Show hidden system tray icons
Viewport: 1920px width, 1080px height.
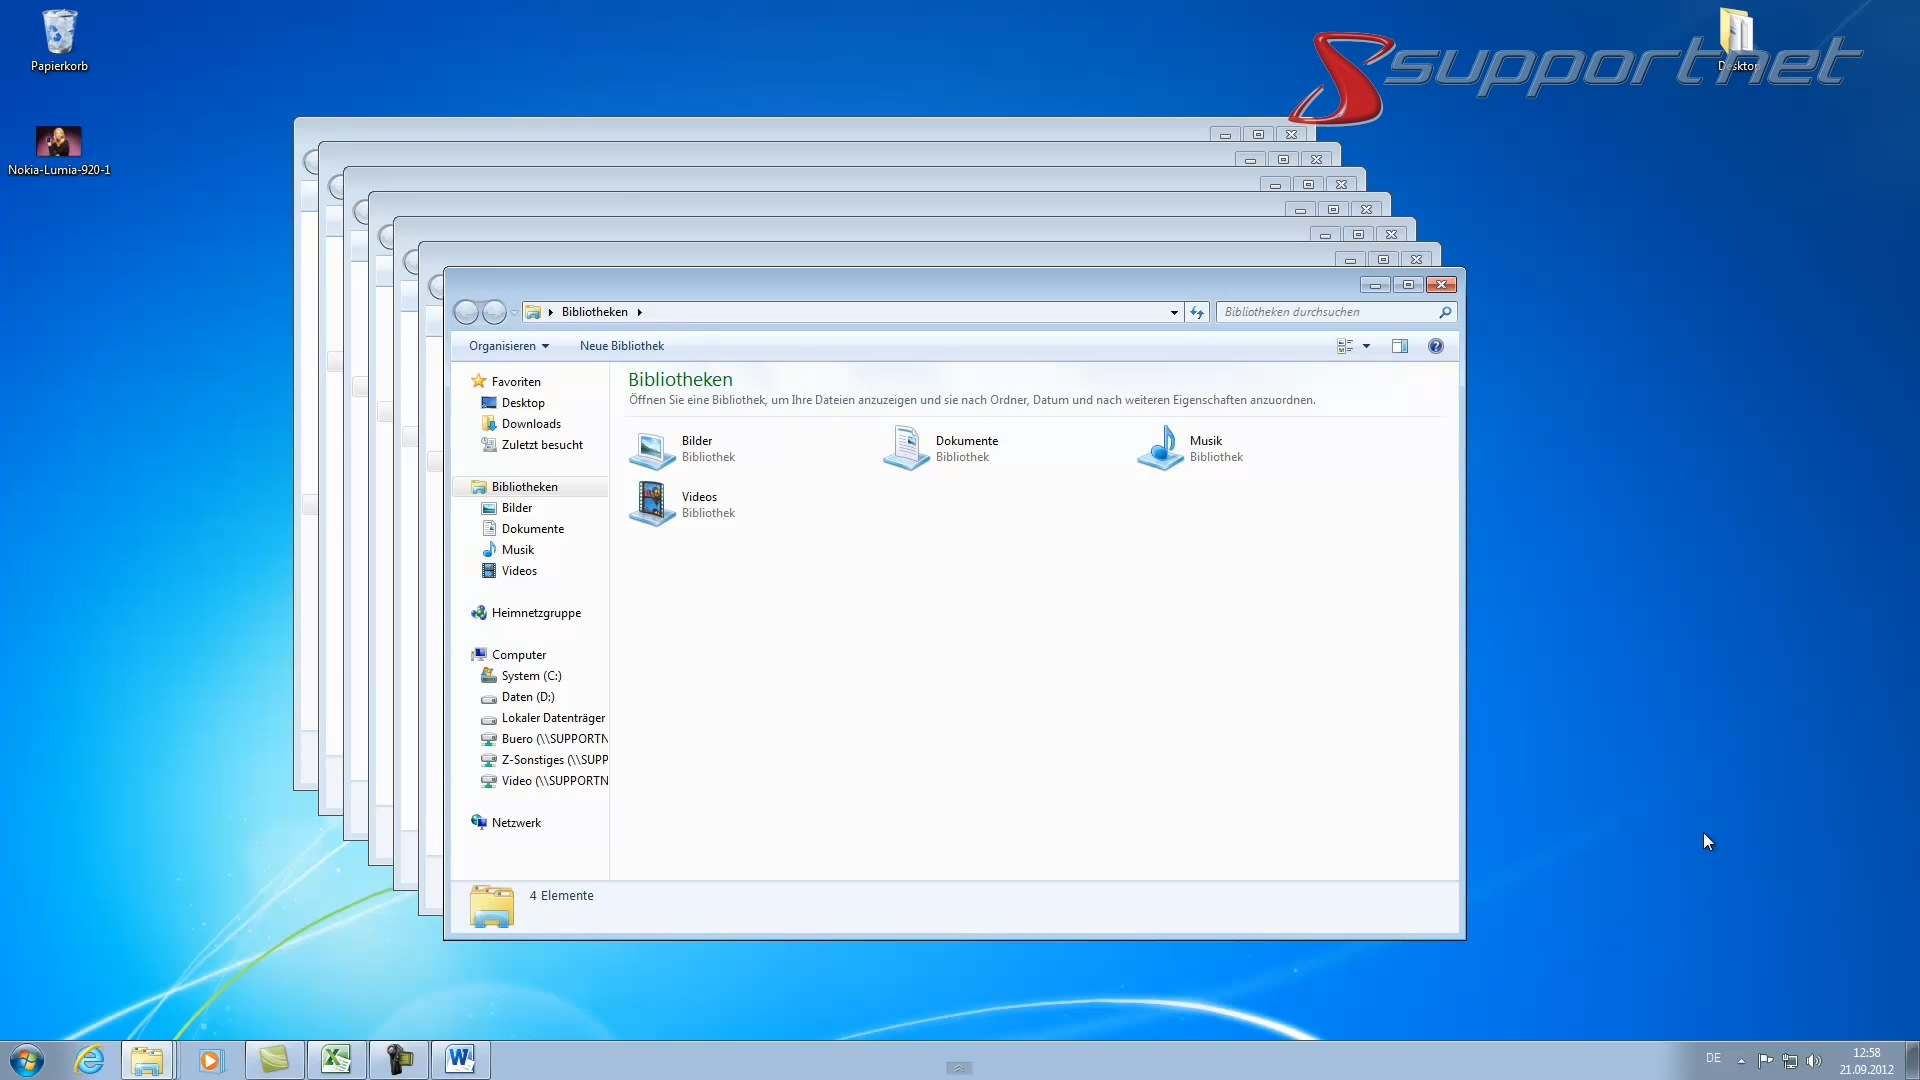1740,1062
